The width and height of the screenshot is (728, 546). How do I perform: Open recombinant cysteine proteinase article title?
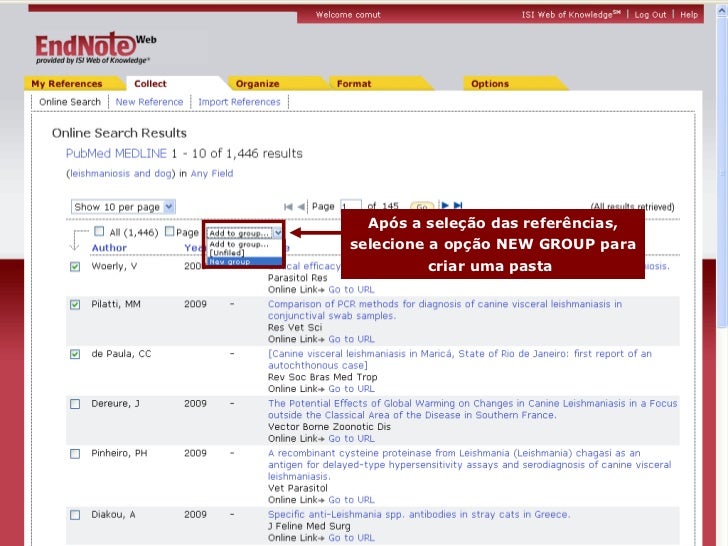[x=469, y=465]
